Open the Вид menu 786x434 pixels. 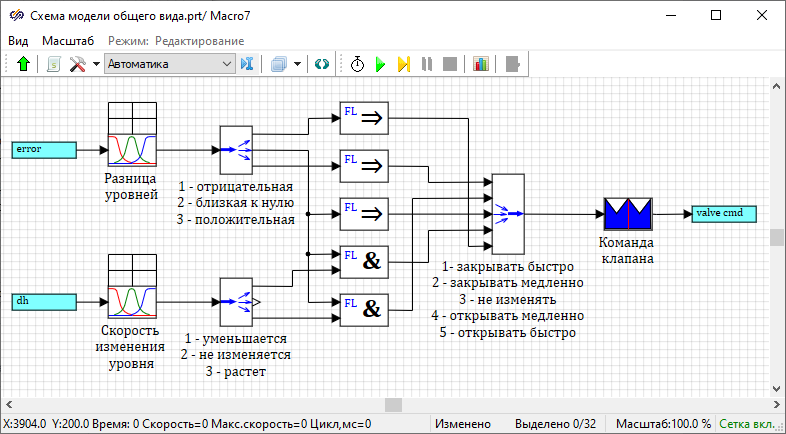click(18, 41)
